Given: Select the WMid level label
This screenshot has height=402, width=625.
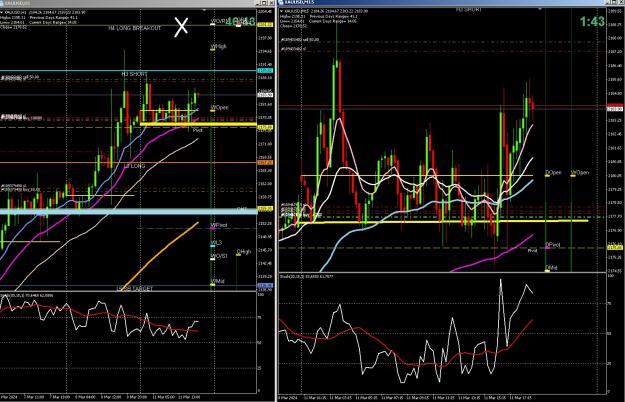Looking at the screenshot, I should point(218,281).
